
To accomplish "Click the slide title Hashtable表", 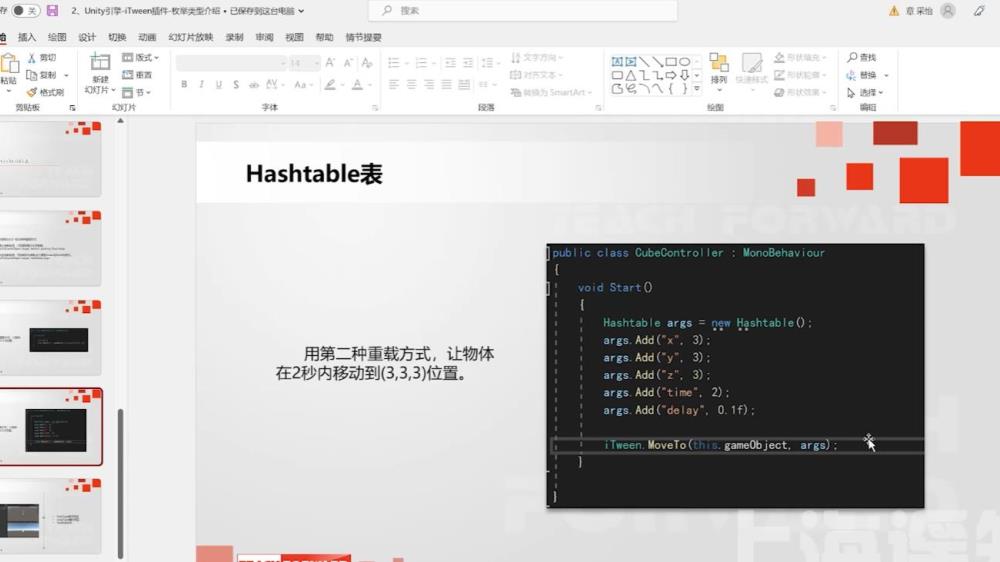I will coord(314,174).
